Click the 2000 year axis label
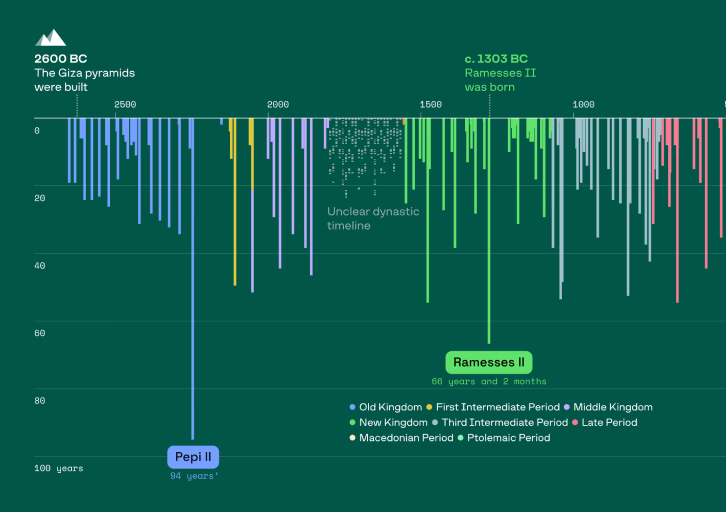This screenshot has width=726, height=512. (x=278, y=105)
